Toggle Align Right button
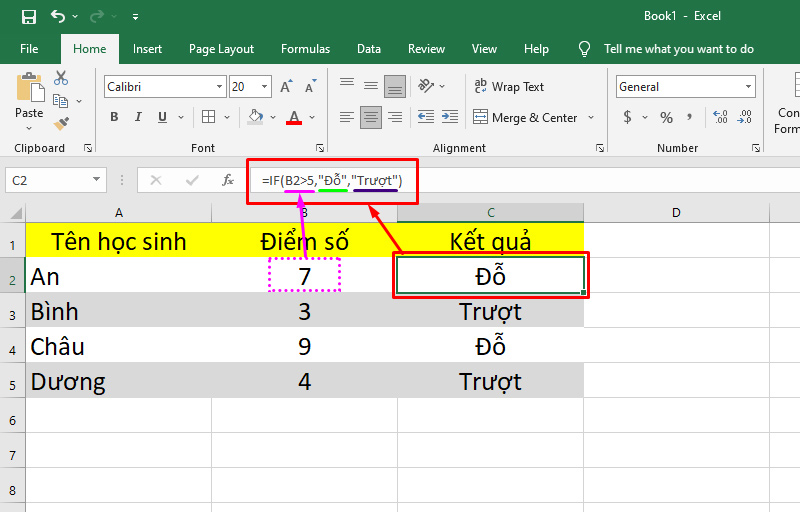 pos(395,118)
